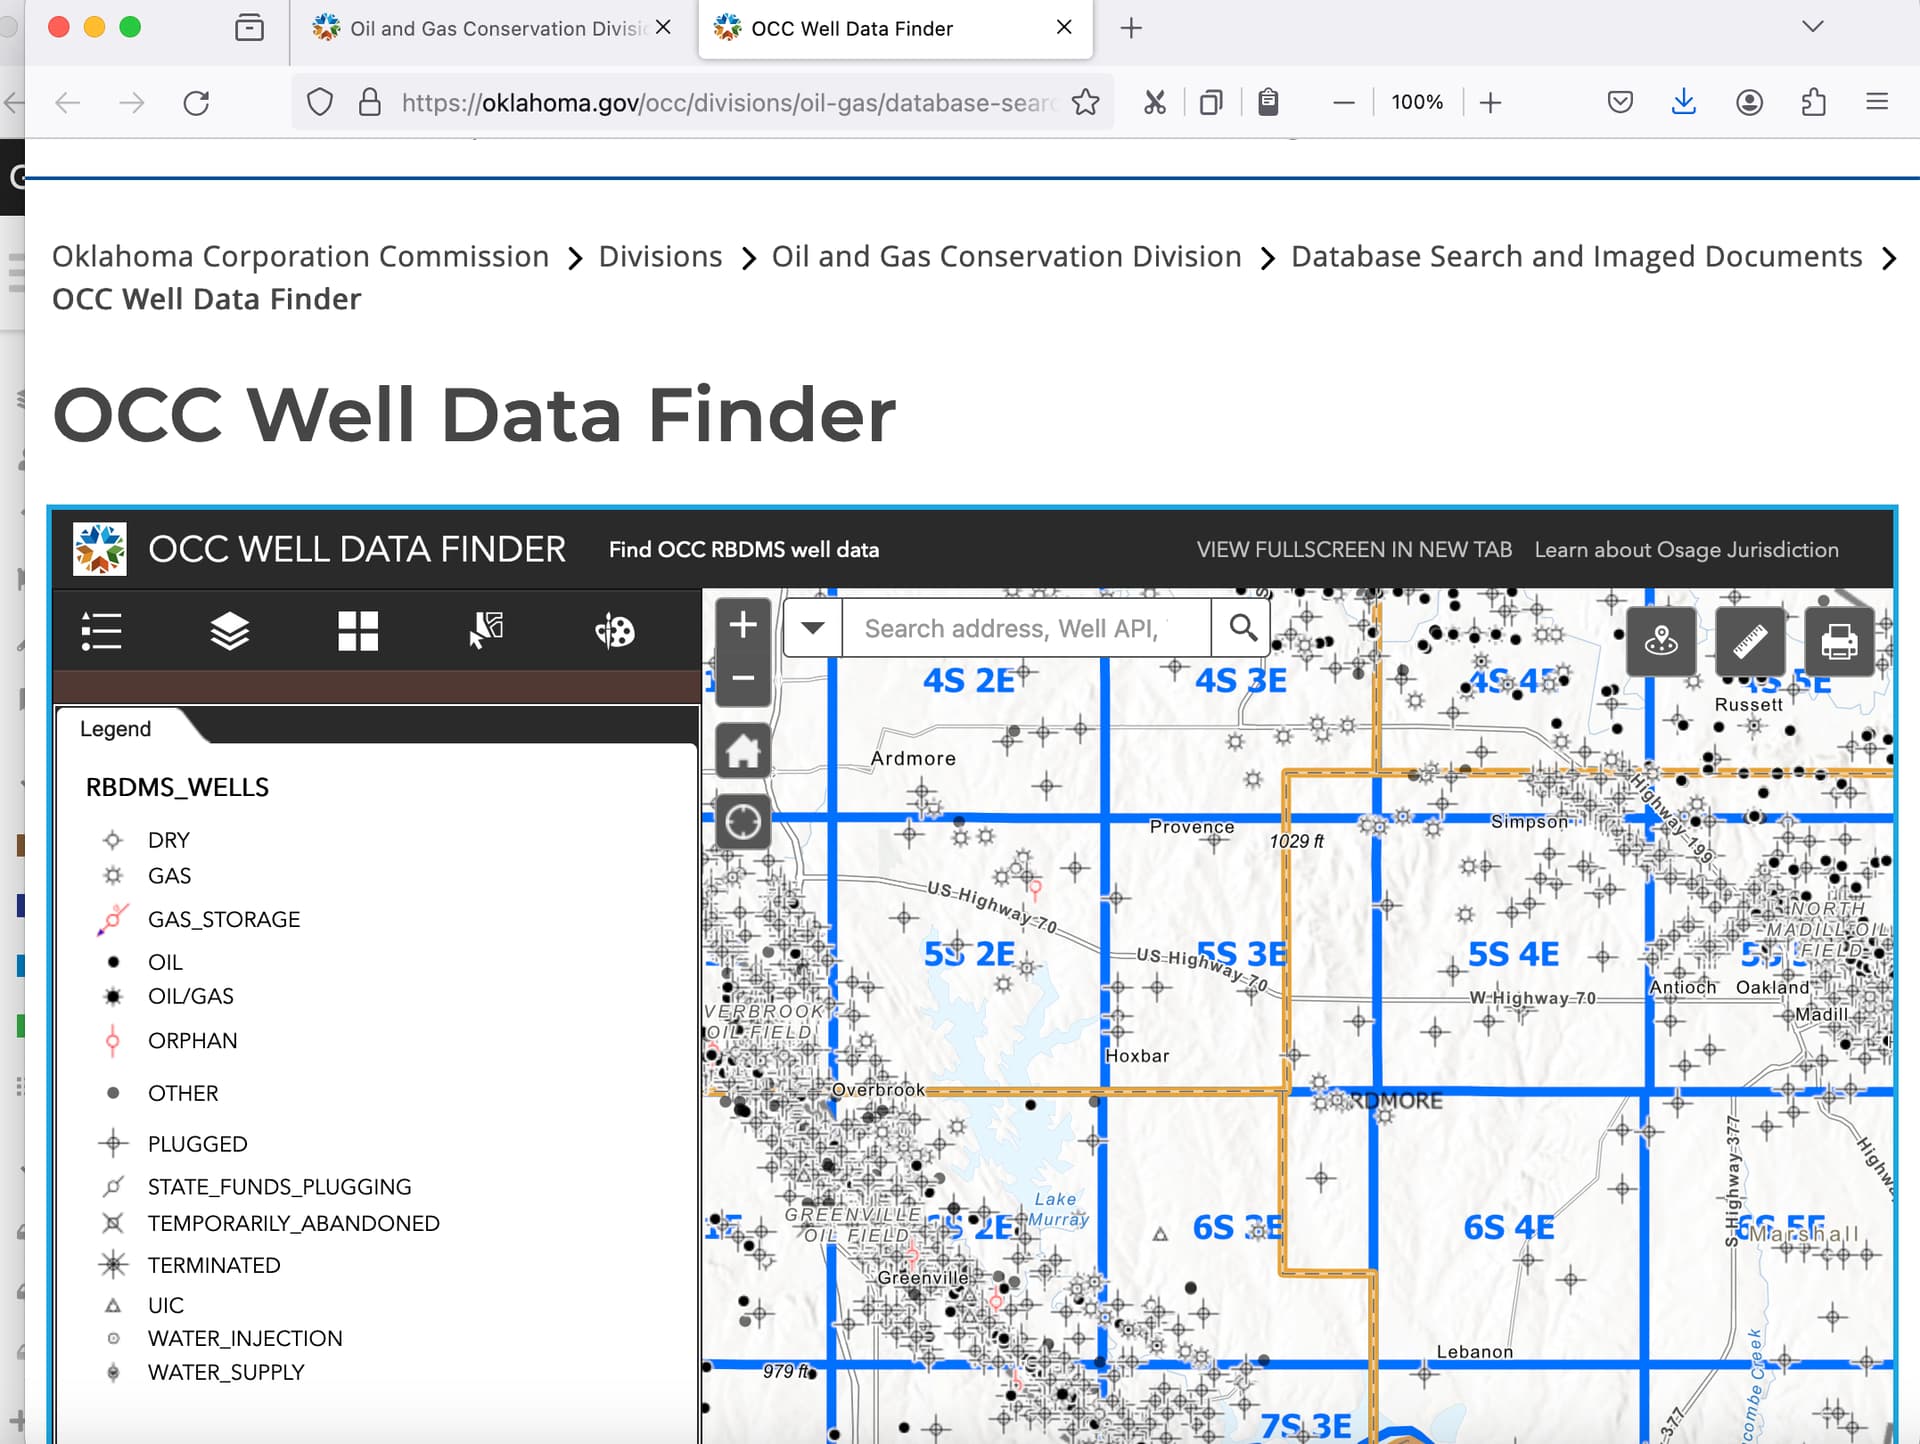Screen dimensions: 1920x1444
Task: Decrease browser zoom with minus button
Action: (1344, 102)
